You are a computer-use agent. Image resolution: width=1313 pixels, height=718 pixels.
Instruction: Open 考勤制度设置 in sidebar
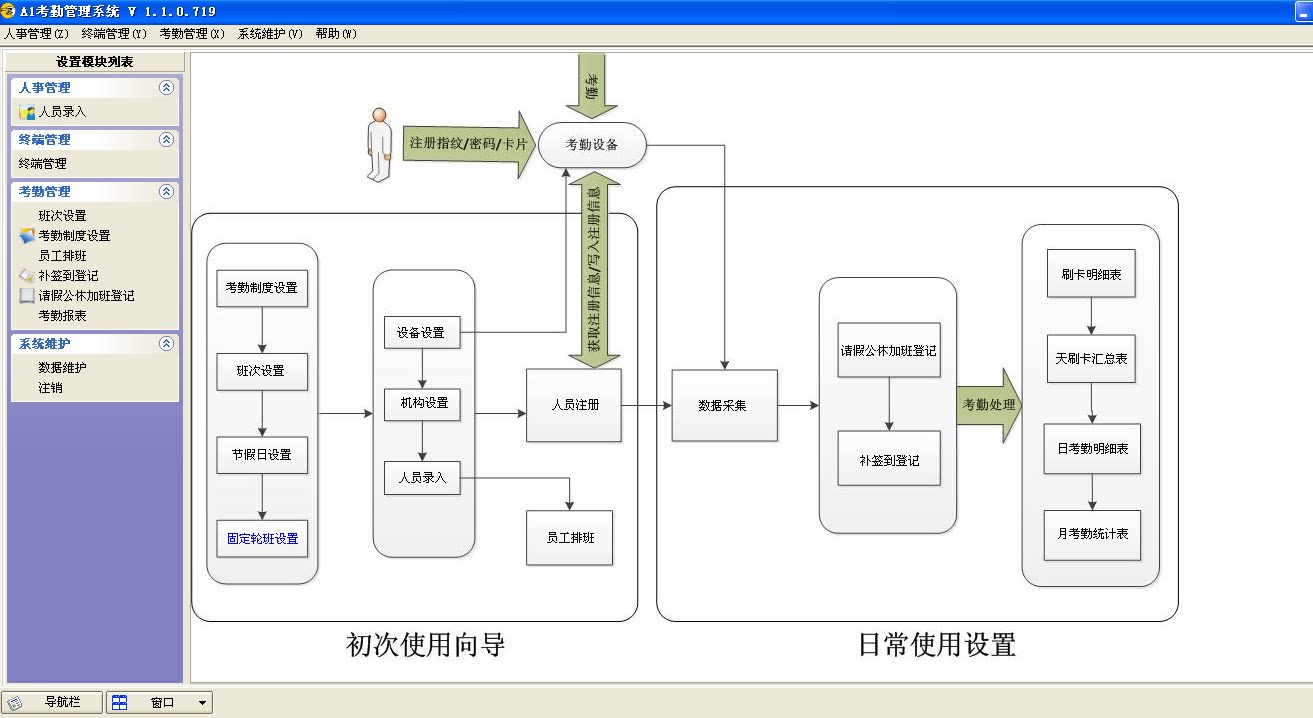(74, 236)
